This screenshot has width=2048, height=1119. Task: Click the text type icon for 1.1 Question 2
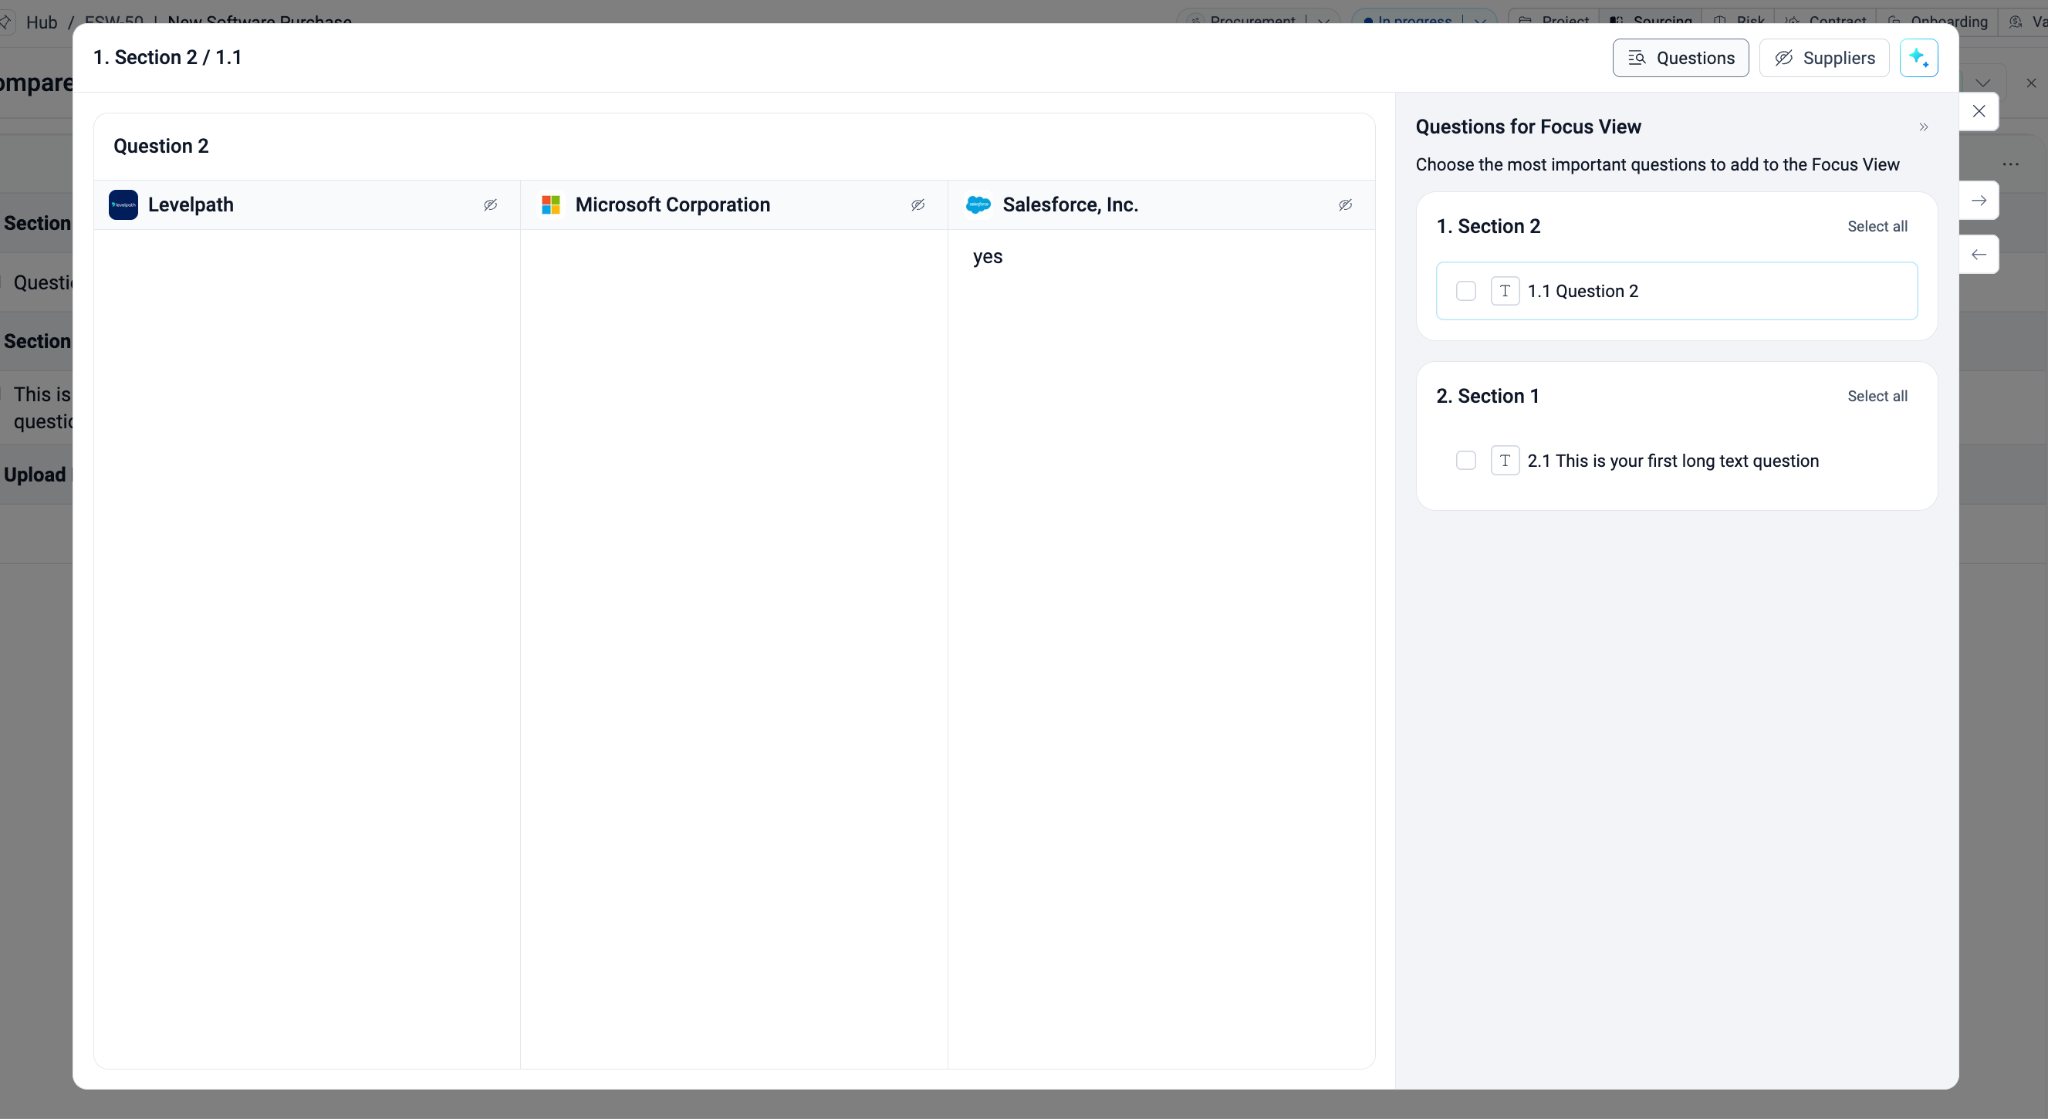pos(1505,291)
